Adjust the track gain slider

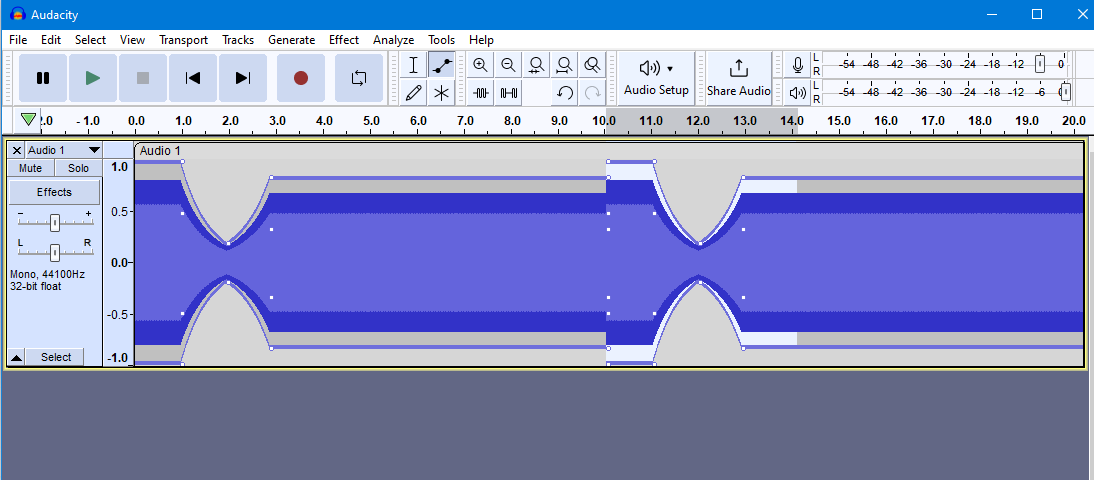click(x=54, y=223)
